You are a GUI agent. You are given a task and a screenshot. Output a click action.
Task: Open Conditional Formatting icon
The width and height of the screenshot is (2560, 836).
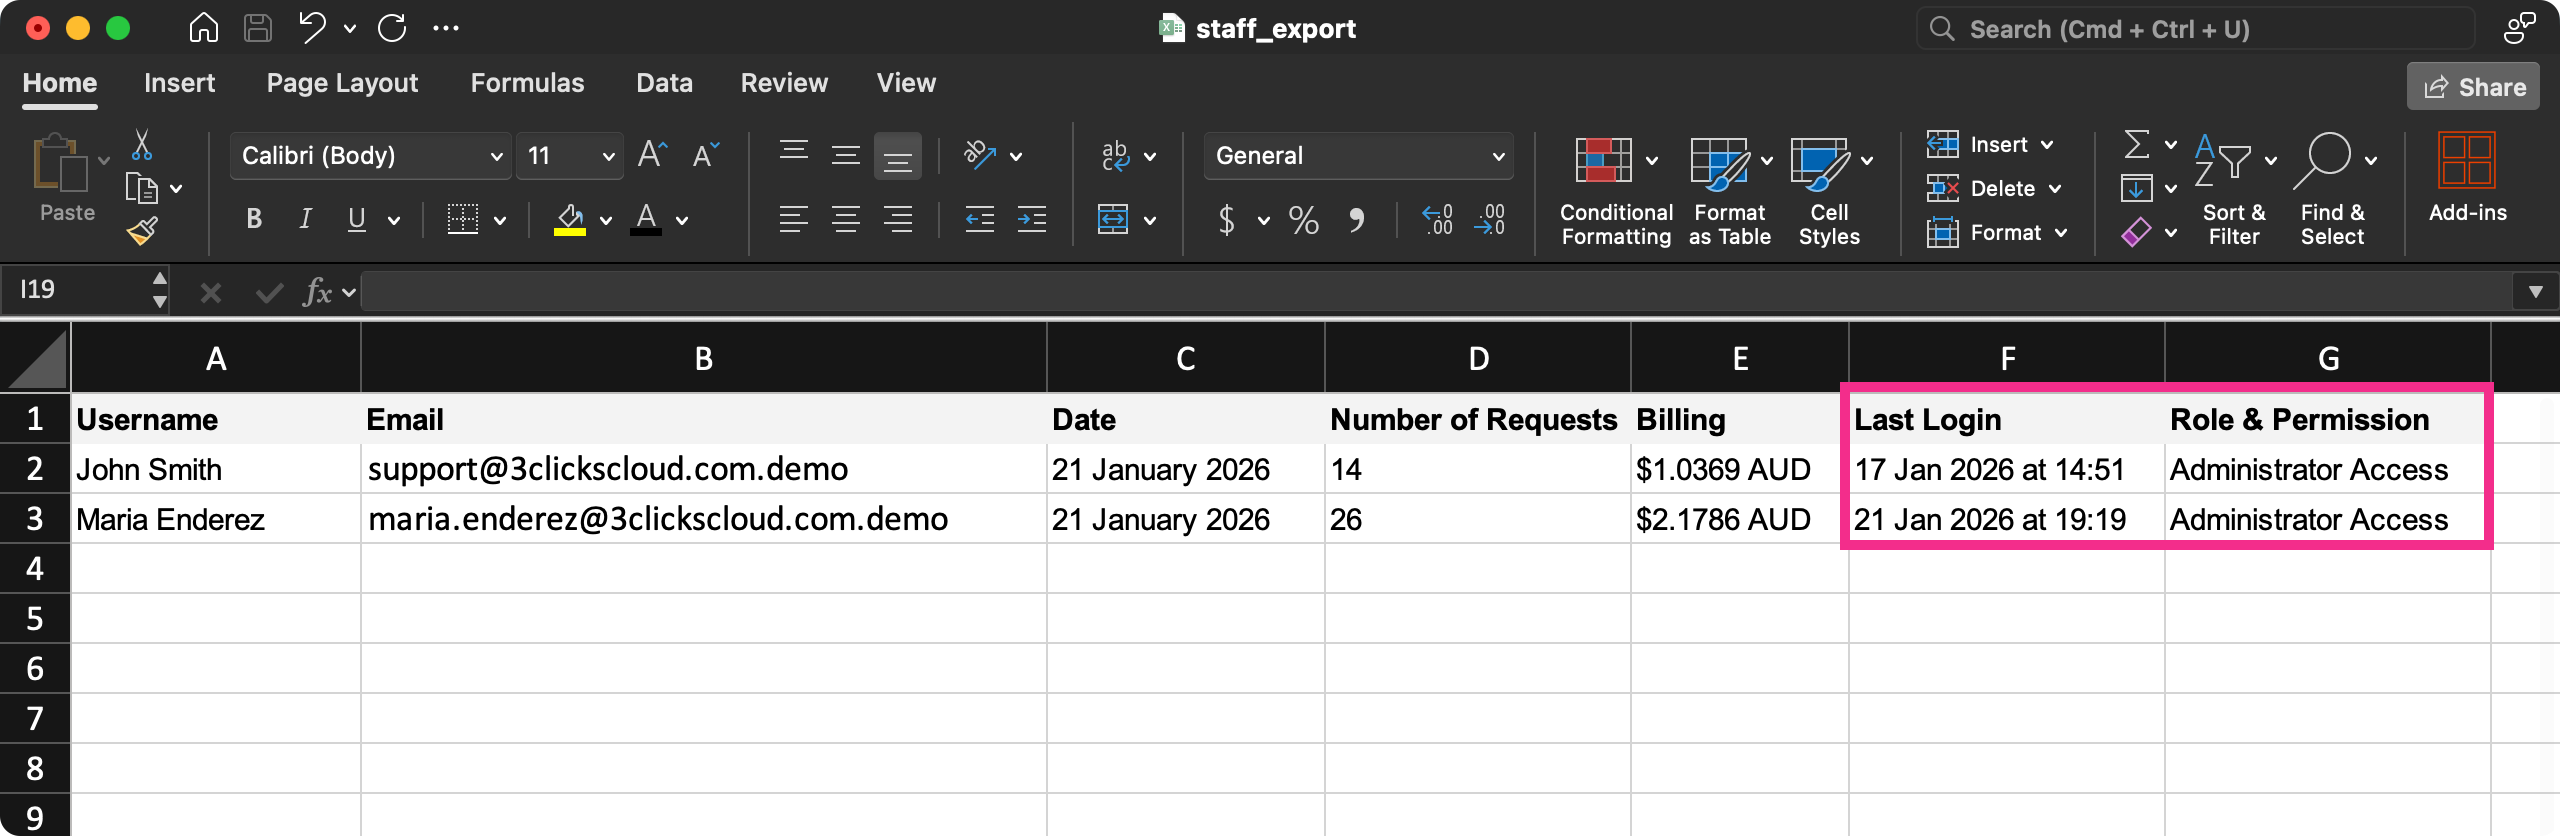click(x=1603, y=160)
